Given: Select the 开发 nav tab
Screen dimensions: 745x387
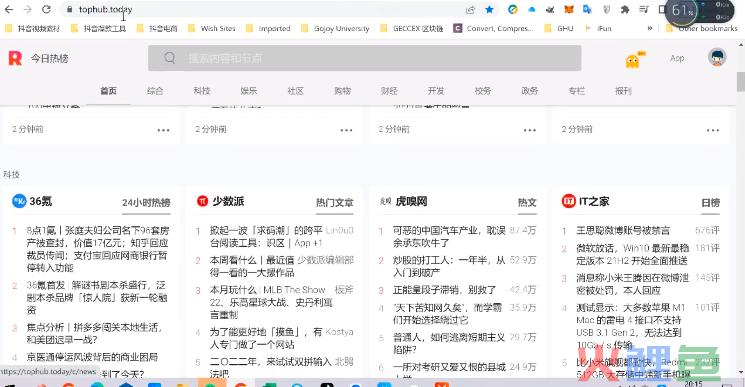Looking at the screenshot, I should coord(436,91).
